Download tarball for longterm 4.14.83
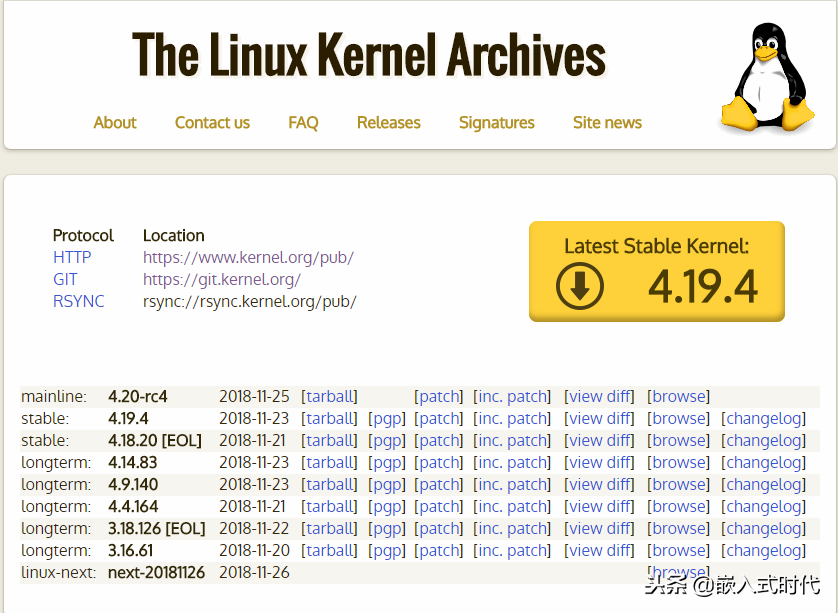Image resolution: width=838 pixels, height=613 pixels. [x=329, y=462]
